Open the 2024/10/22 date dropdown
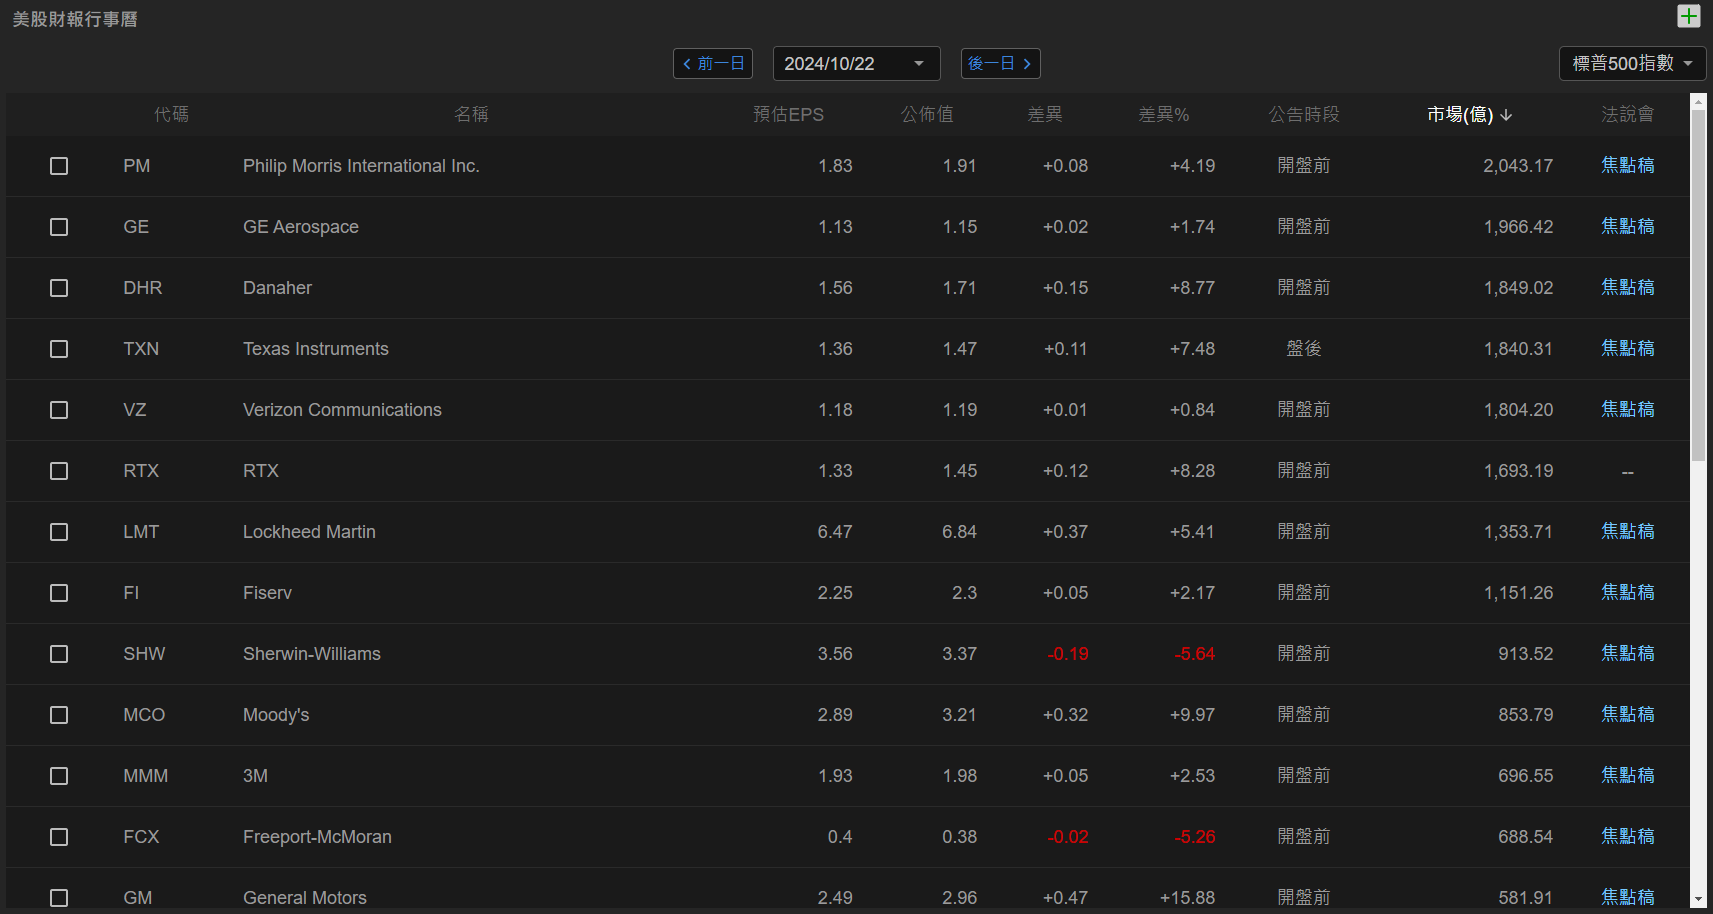The height and width of the screenshot is (914, 1713). [x=856, y=63]
